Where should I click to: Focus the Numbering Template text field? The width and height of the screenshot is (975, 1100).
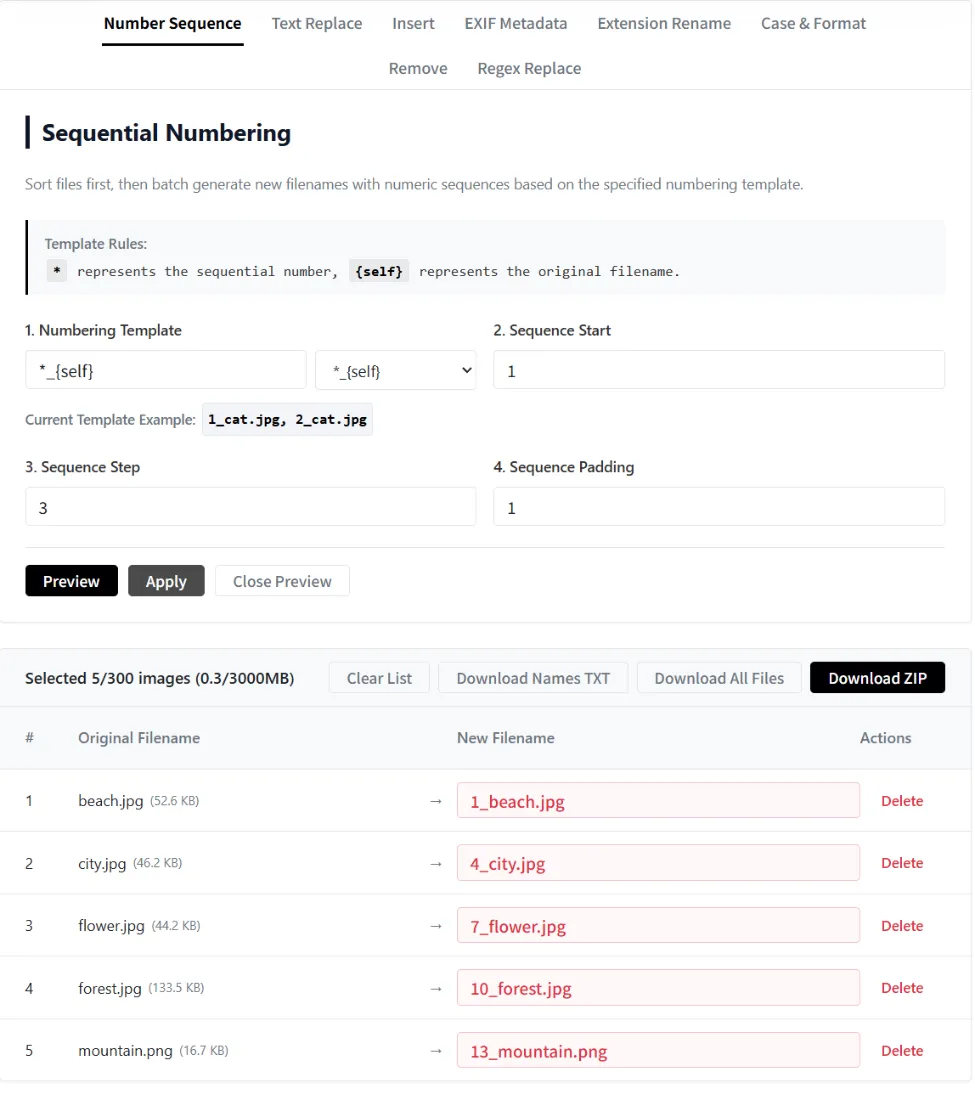166,370
